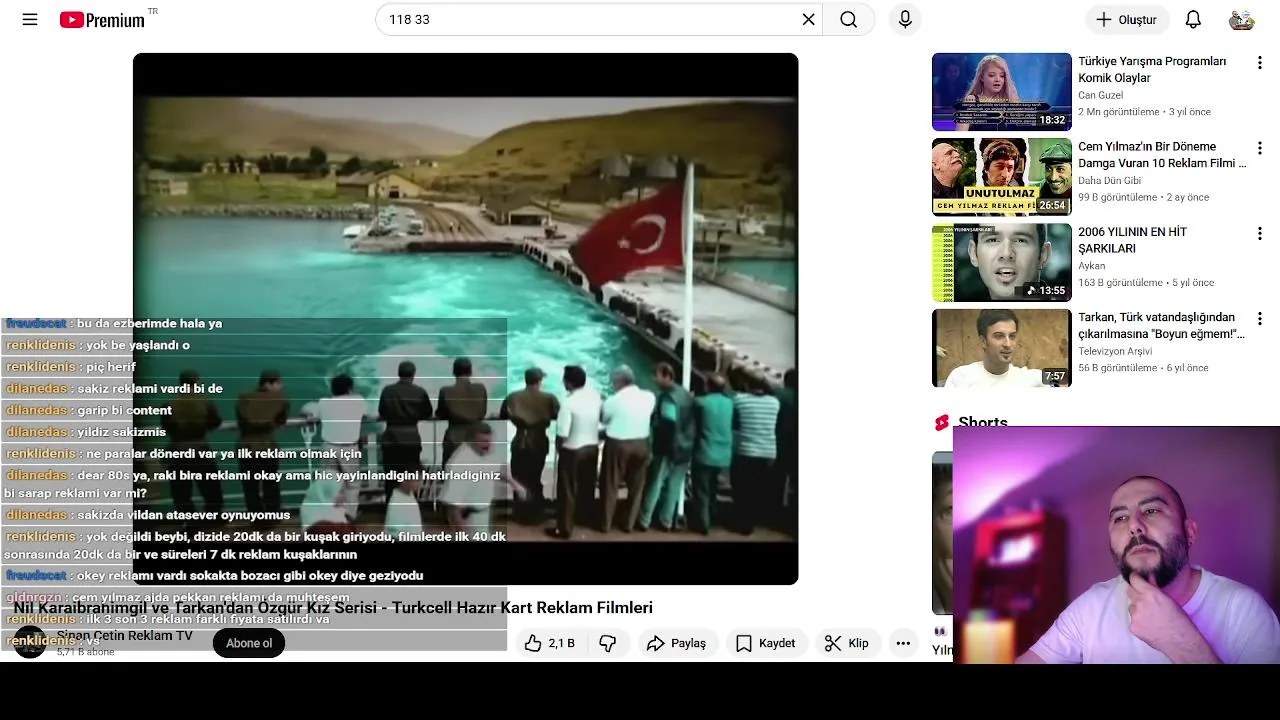Save video using Kaydet button

pyautogui.click(x=766, y=644)
